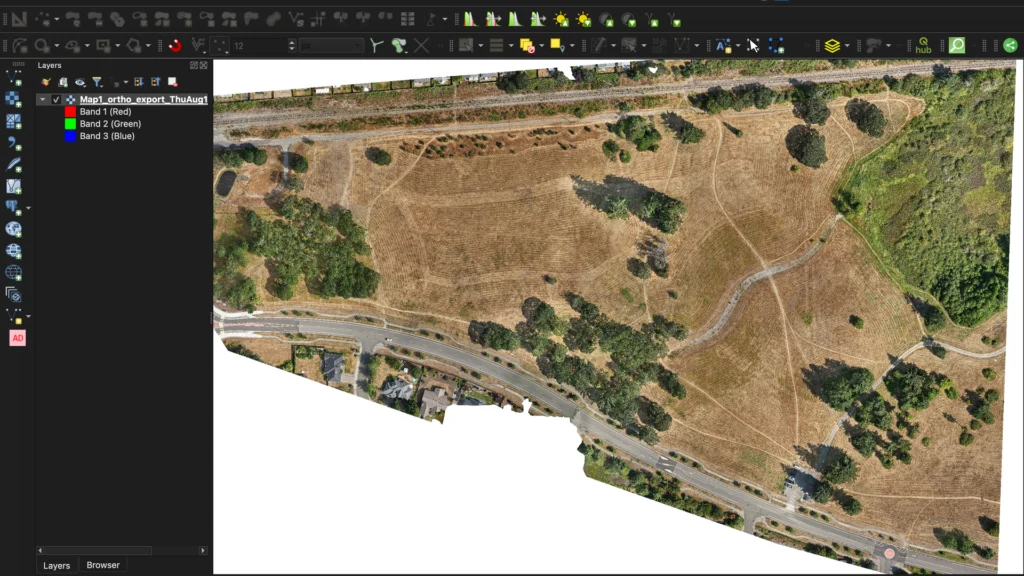Click the deselect features icon
This screenshot has width=1024, height=576.
[527, 45]
